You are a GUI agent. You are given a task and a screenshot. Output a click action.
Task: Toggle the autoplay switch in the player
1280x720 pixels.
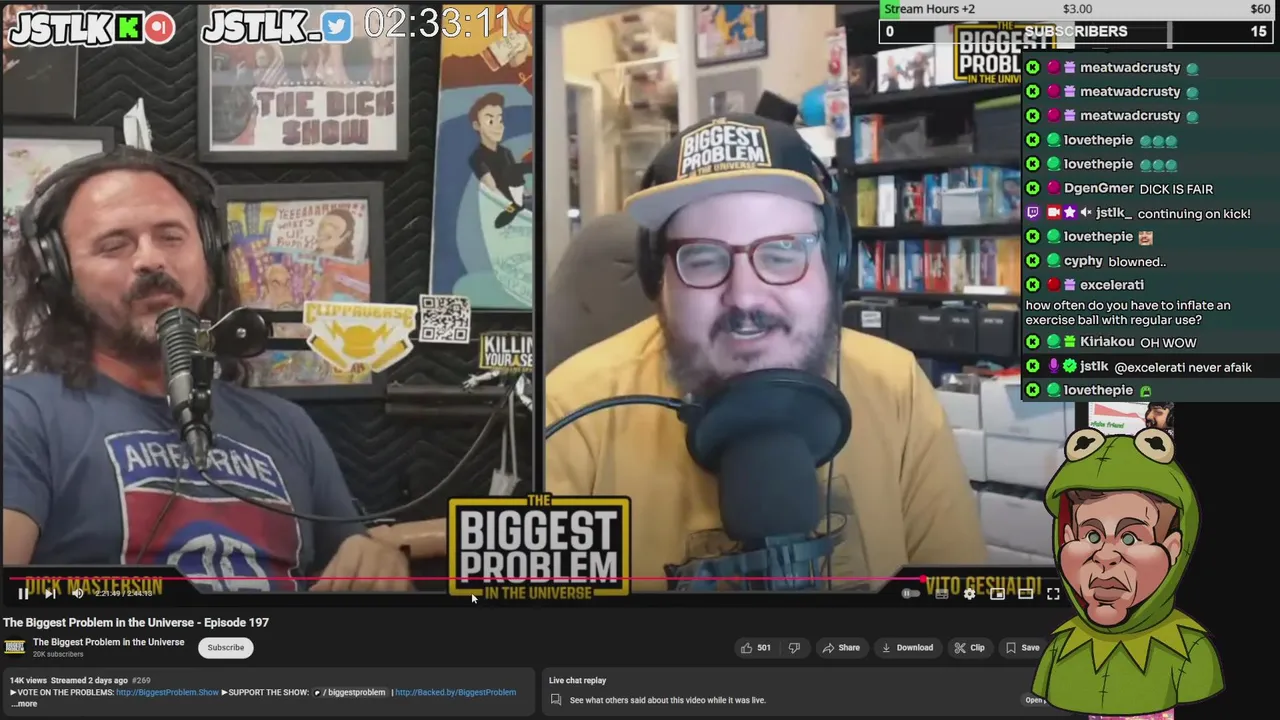pos(910,594)
